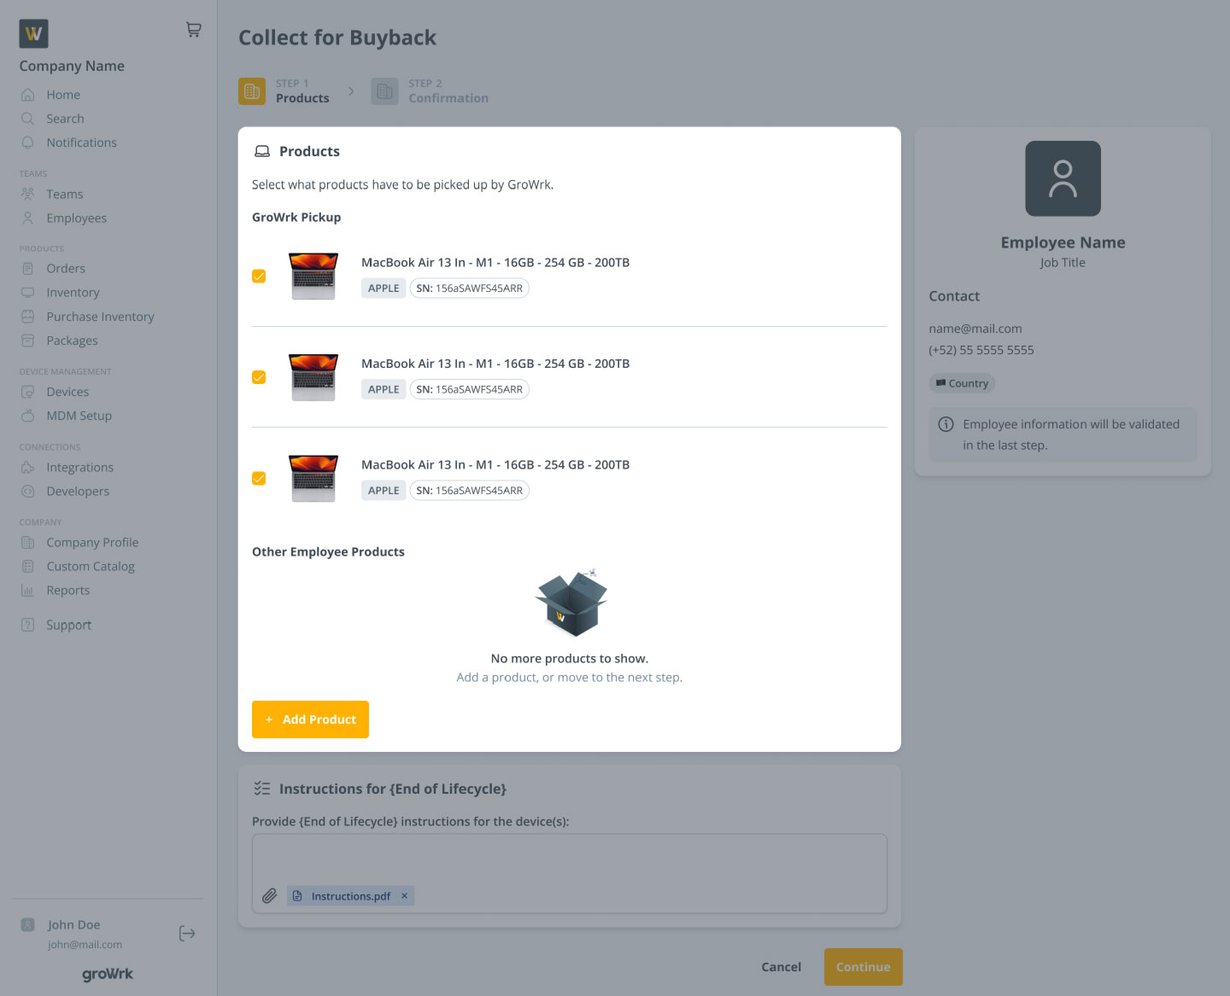This screenshot has height=996, width=1230.
Task: Expand the Step 1 Products chevron
Action: [x=351, y=90]
